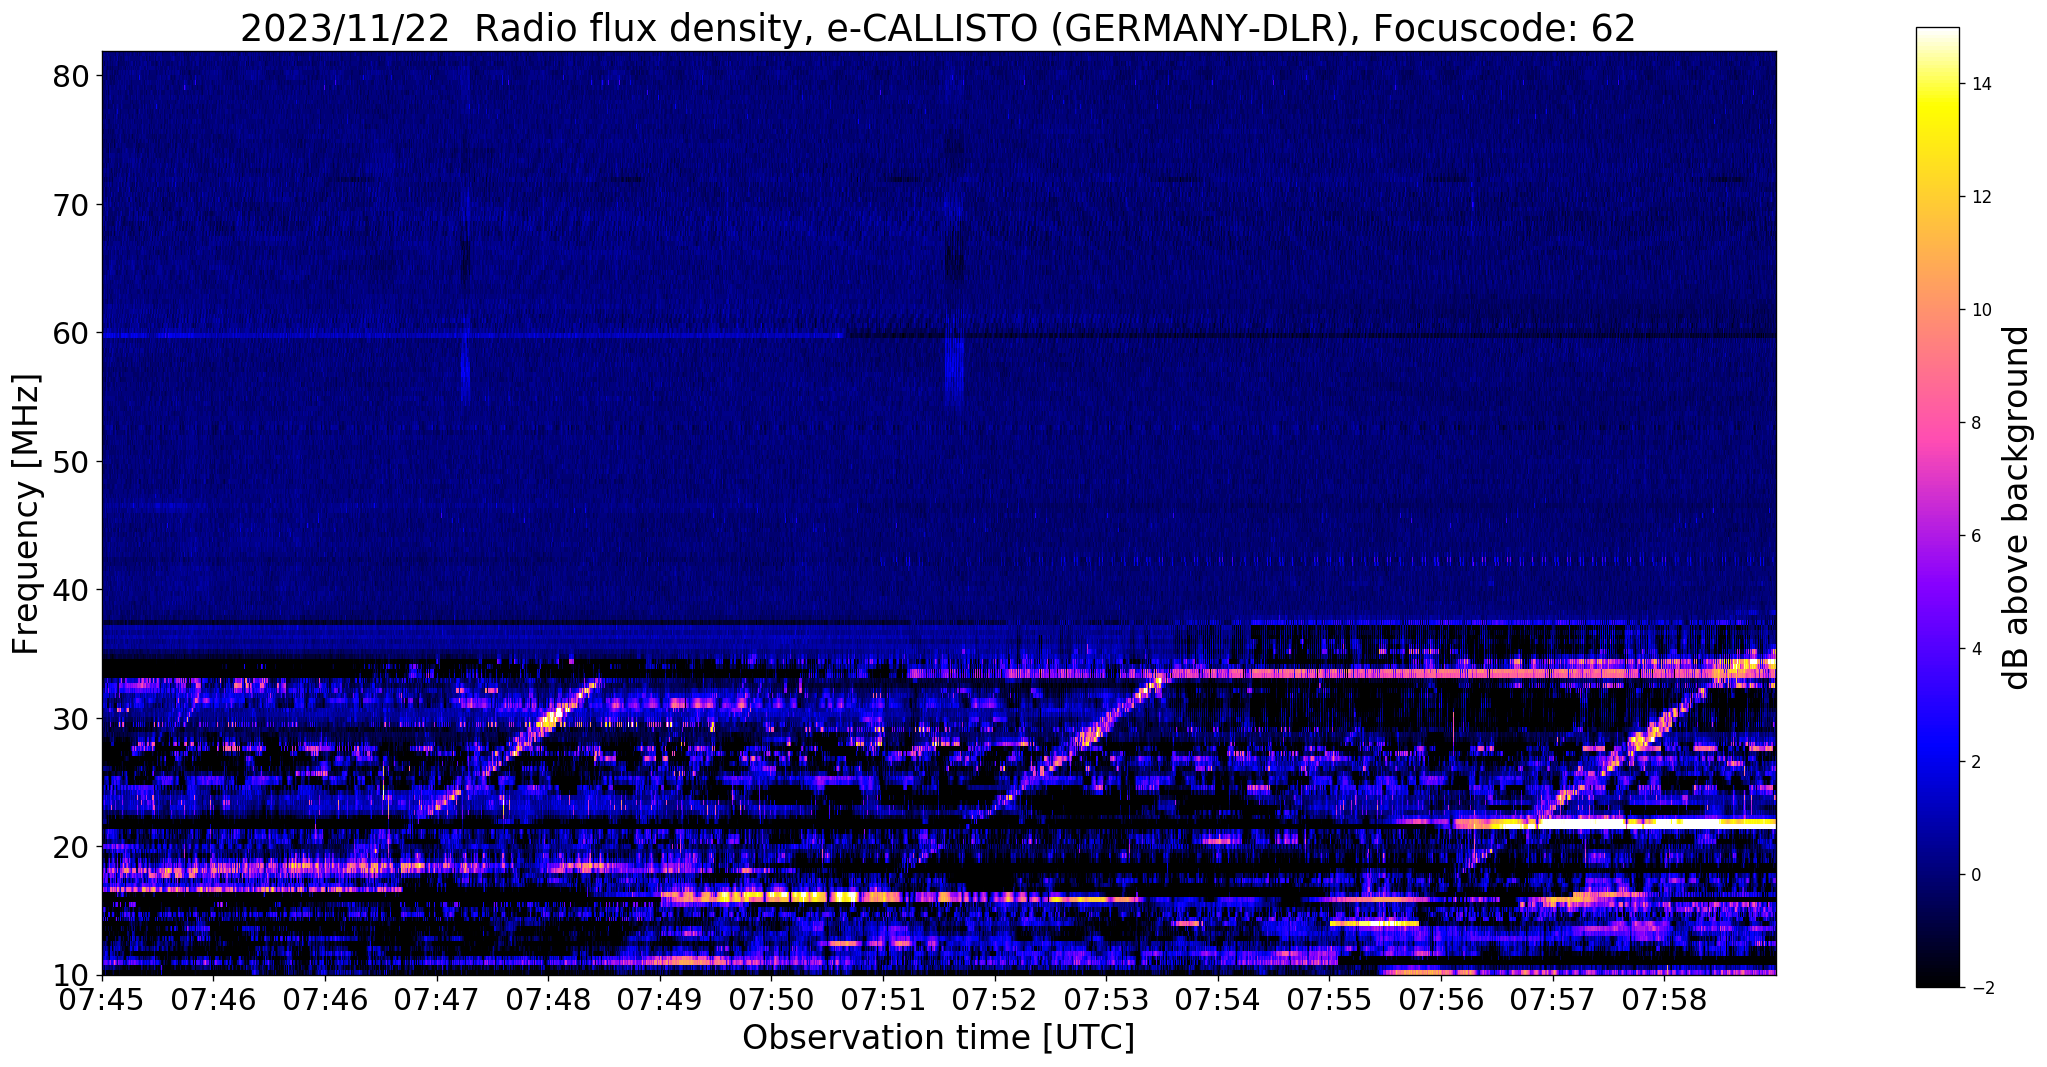Click the 07:55 time tick label
Image resolution: width=2047 pixels, height=1067 pixels.
pos(1329,999)
